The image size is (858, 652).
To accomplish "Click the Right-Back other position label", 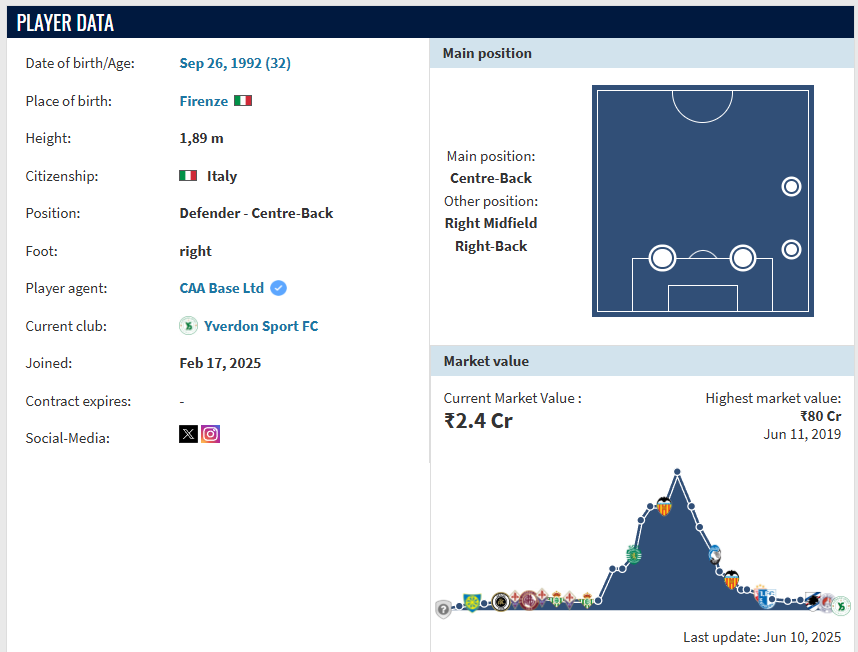I will (x=491, y=246).
